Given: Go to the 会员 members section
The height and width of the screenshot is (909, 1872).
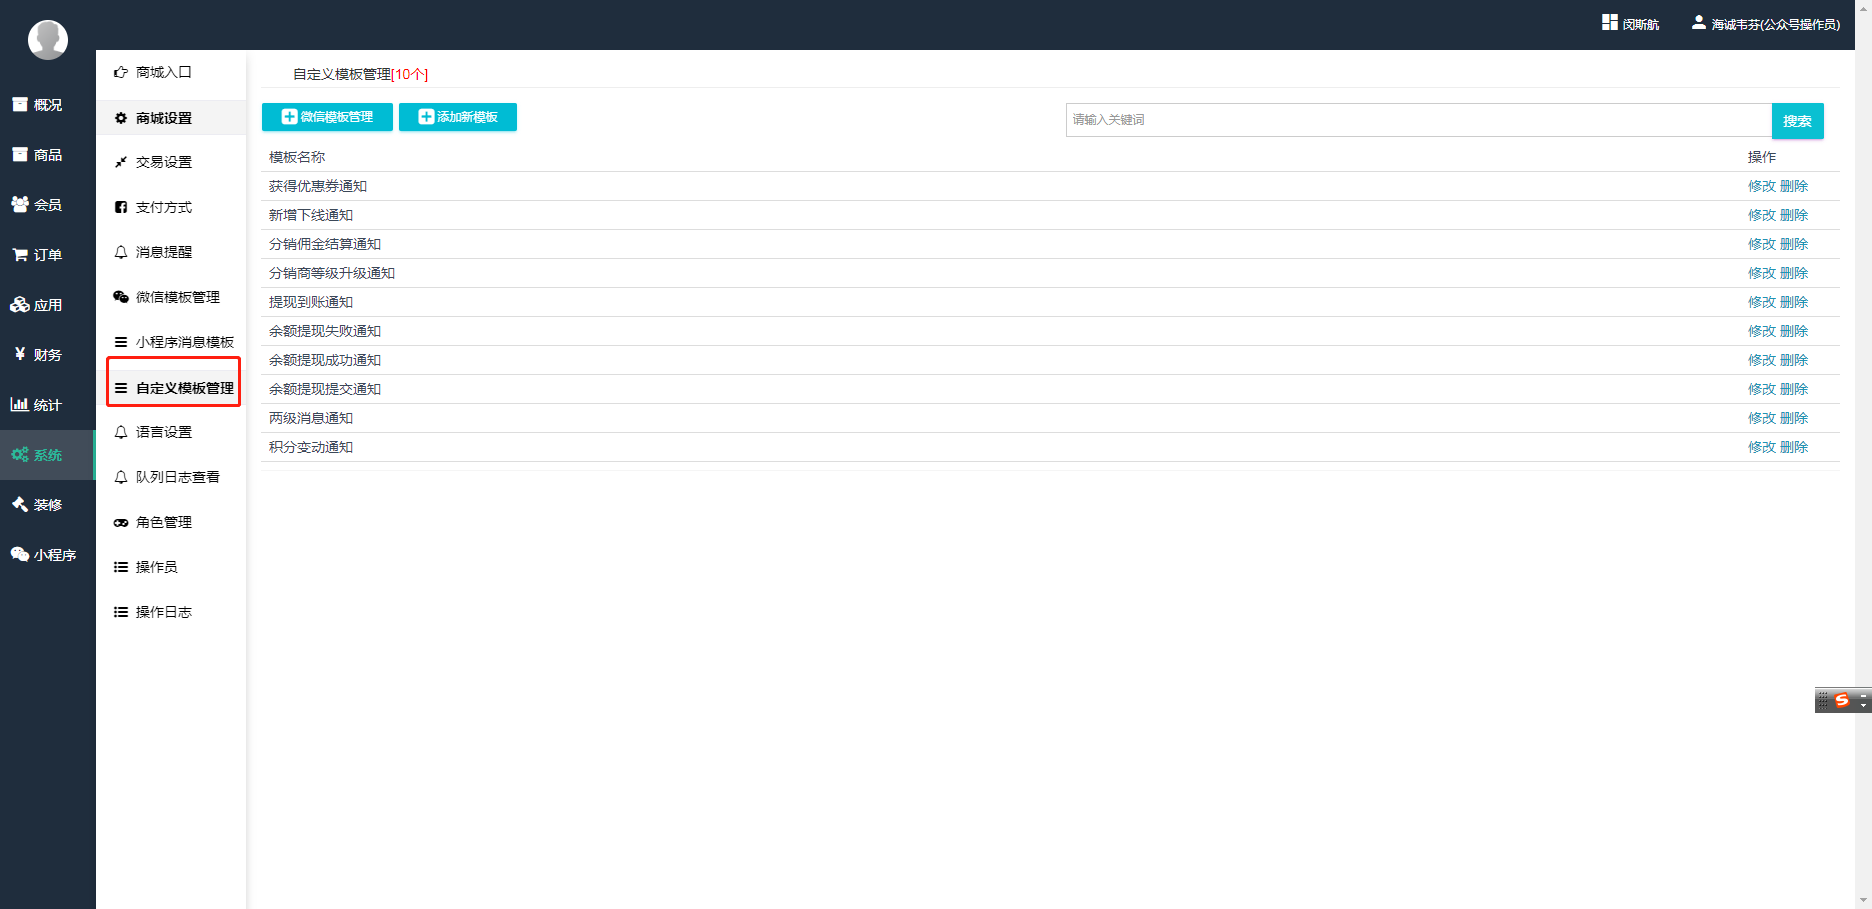Looking at the screenshot, I should pyautogui.click(x=37, y=205).
